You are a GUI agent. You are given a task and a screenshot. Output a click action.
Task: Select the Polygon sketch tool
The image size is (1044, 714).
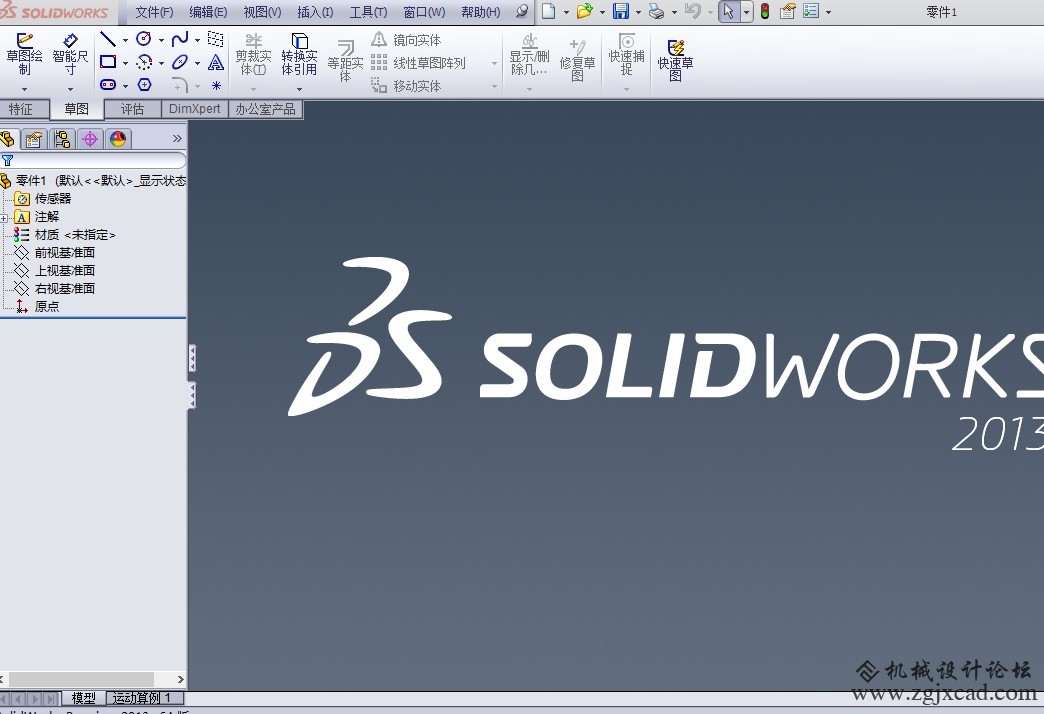[x=144, y=85]
